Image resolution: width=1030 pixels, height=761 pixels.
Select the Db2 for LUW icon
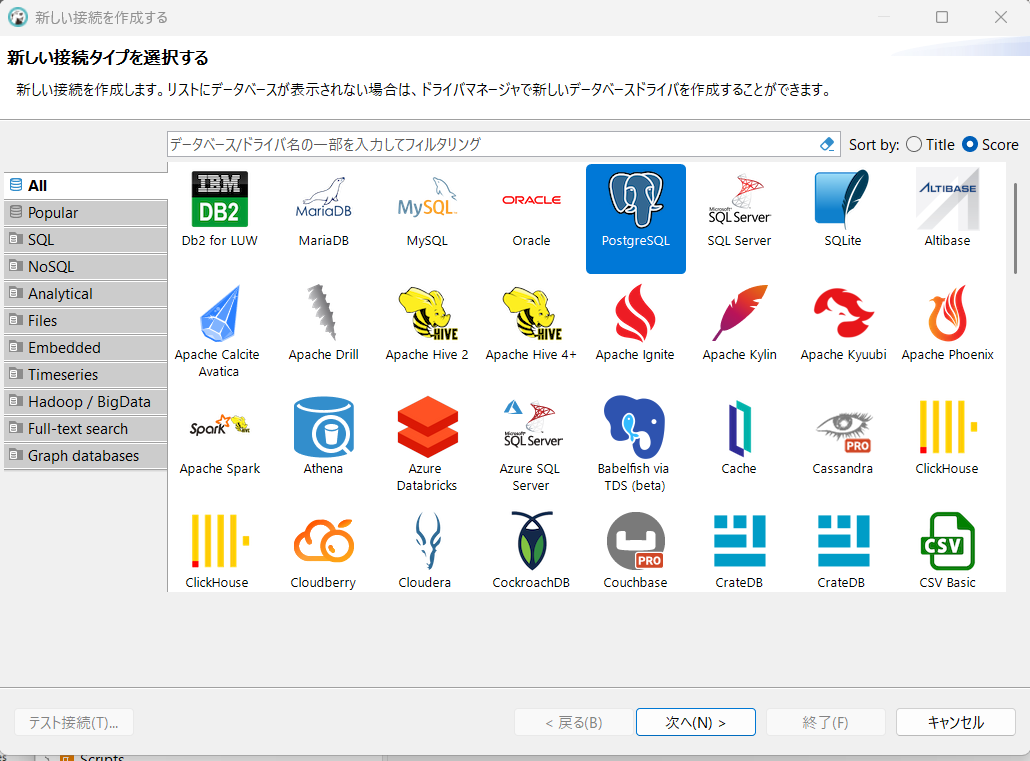[x=219, y=199]
